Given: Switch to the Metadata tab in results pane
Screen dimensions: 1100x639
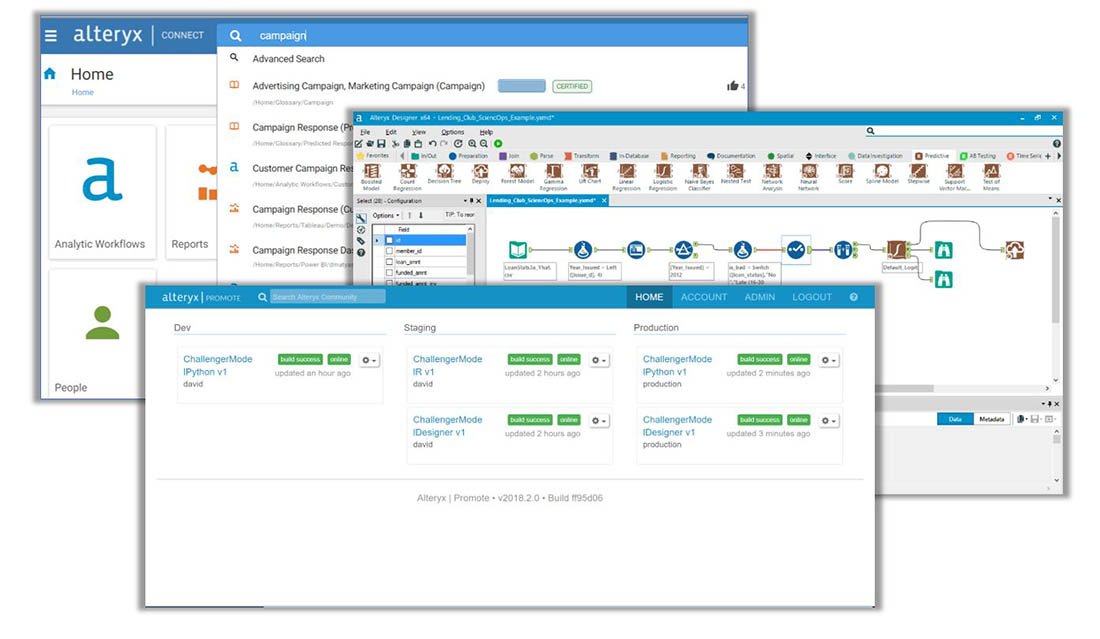Looking at the screenshot, I should pos(992,418).
